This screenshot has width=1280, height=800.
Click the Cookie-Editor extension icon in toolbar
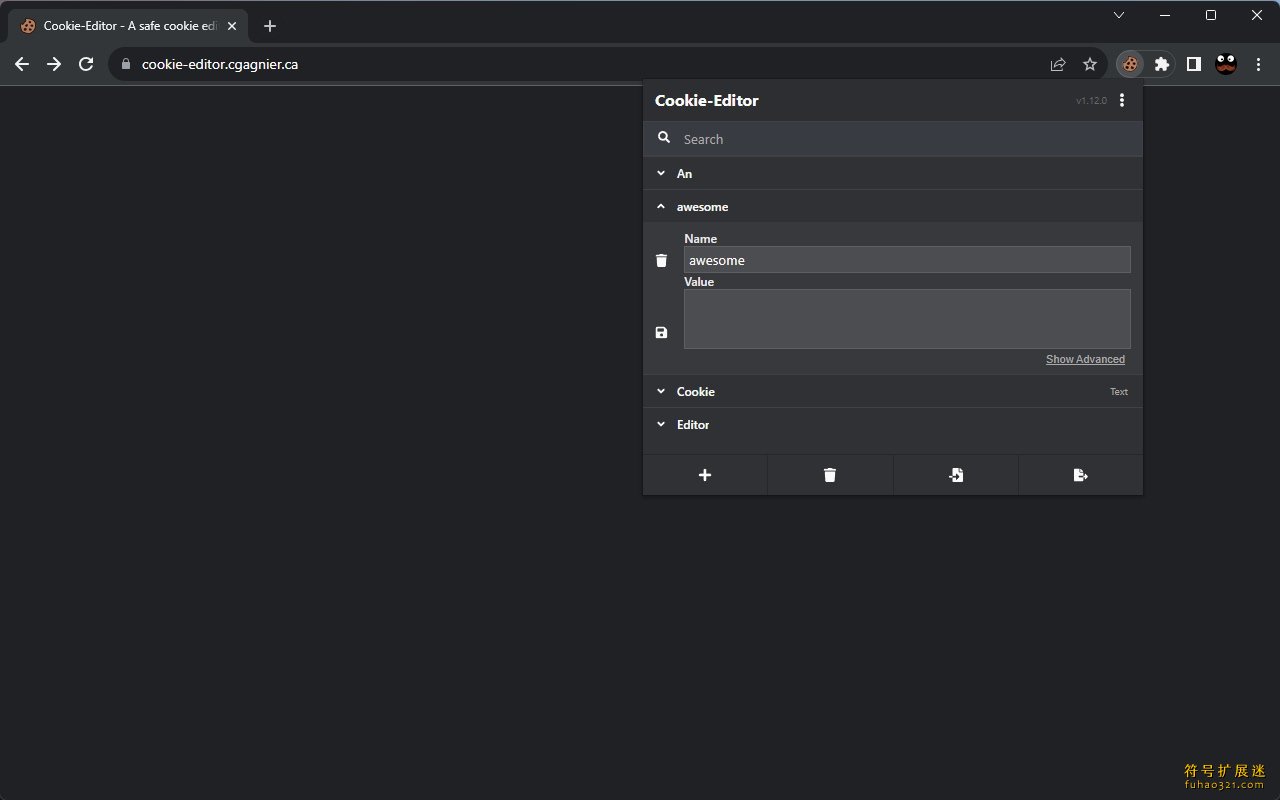[1129, 64]
